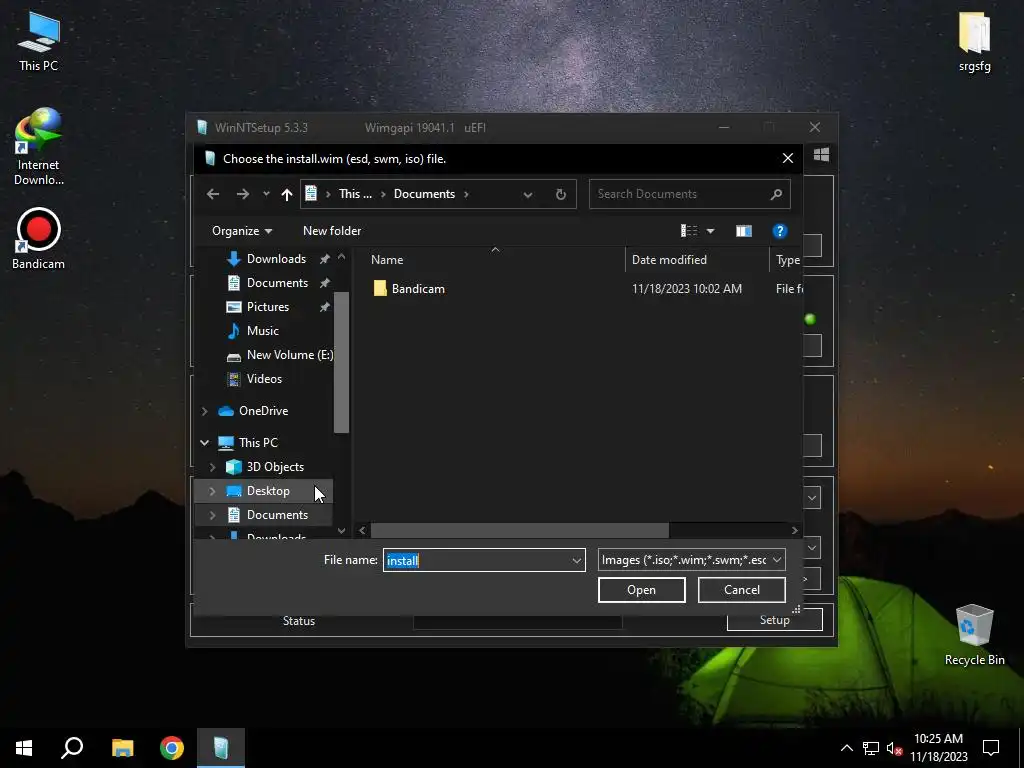Create a New folder
The width and height of the screenshot is (1024, 768).
click(x=332, y=231)
